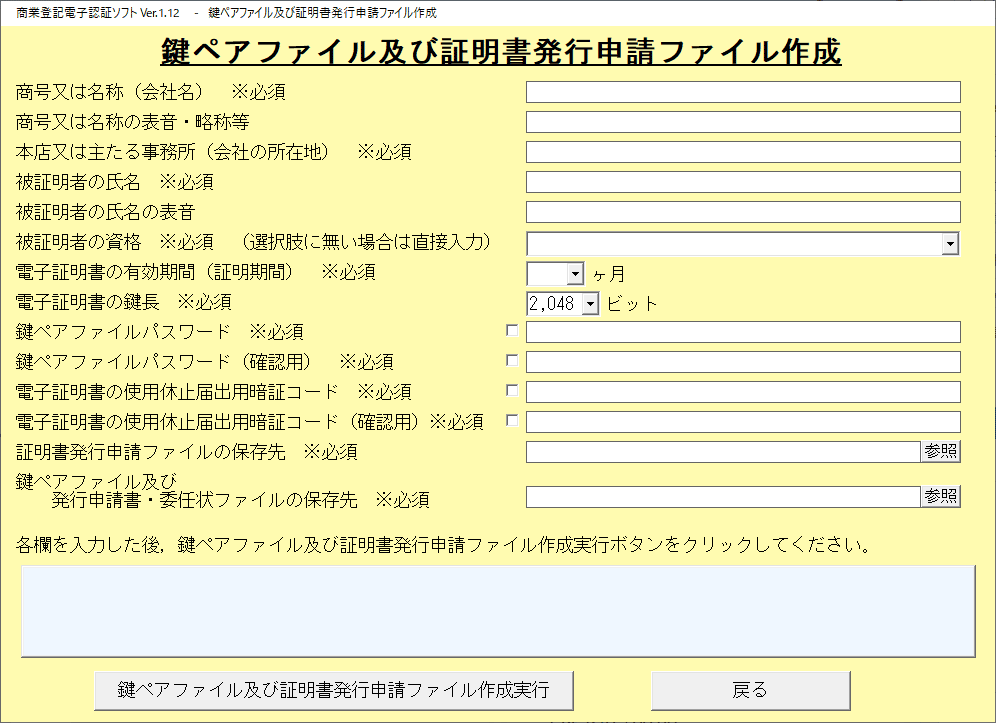The width and height of the screenshot is (996, 723).
Task: Click the 使用休止届出用暗証コード input field
Action: pos(742,392)
